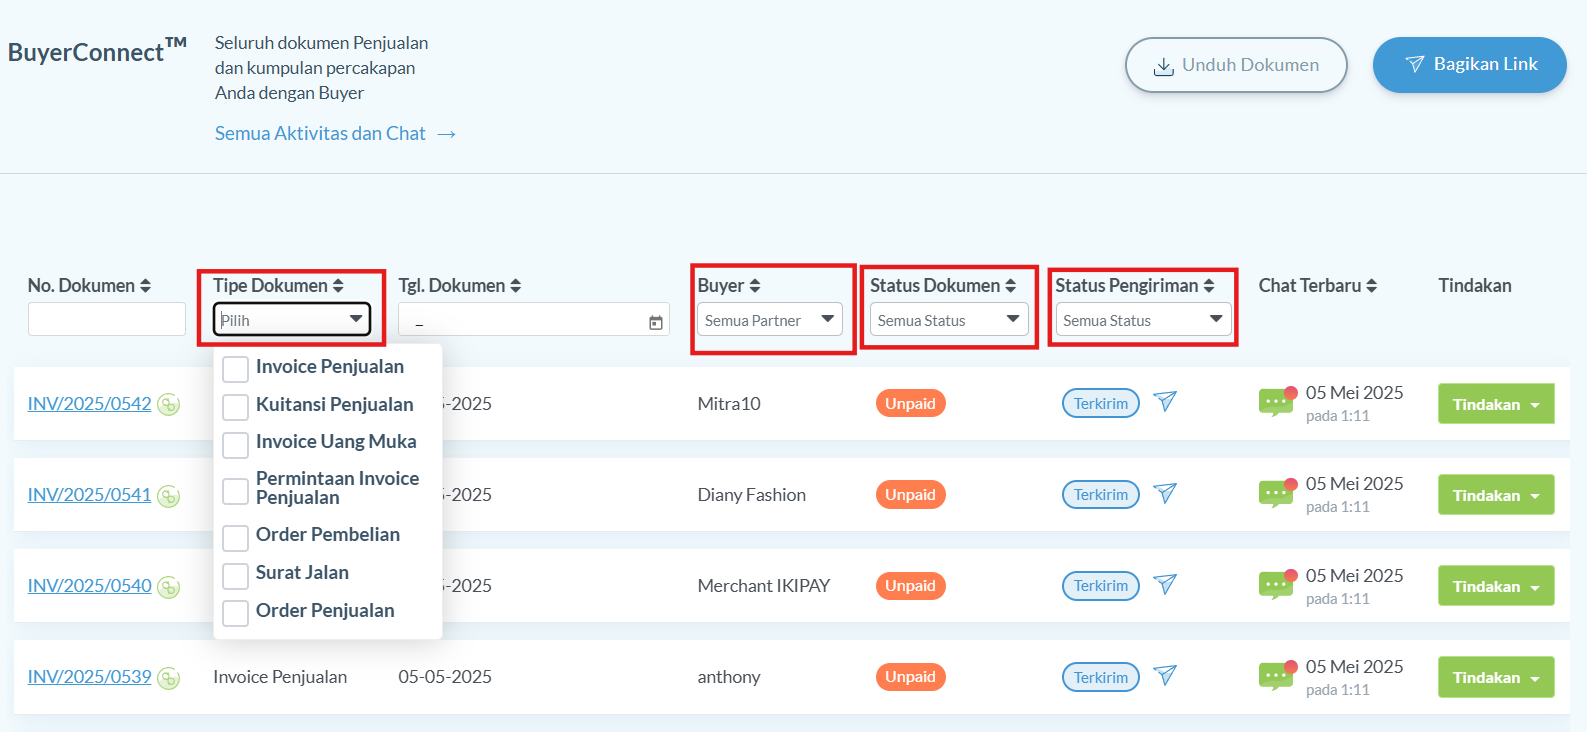Check the Invoice Penjualan checkbox
Image resolution: width=1587 pixels, height=732 pixels.
tap(235, 369)
